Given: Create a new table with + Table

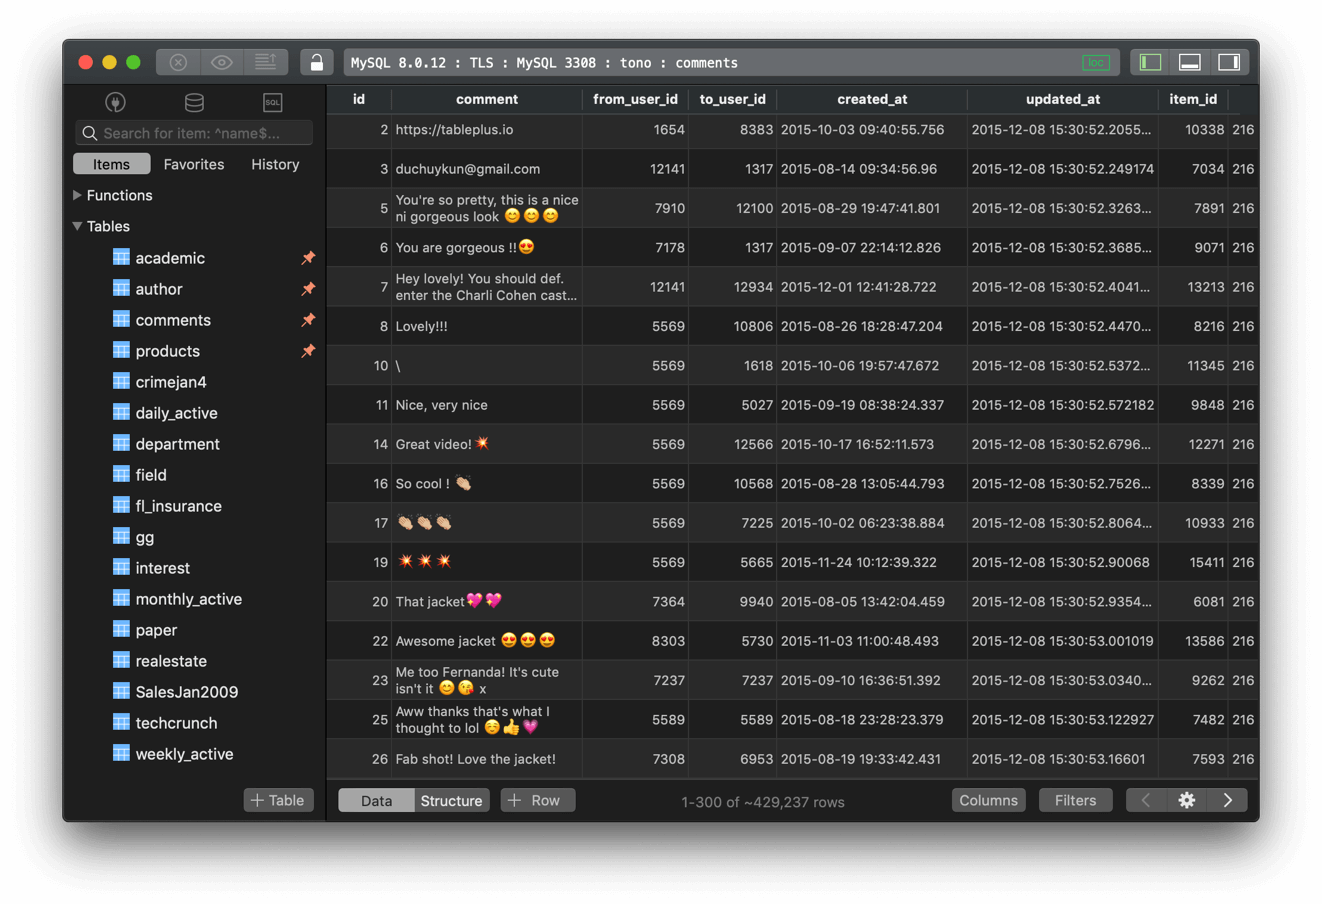Looking at the screenshot, I should tap(278, 800).
